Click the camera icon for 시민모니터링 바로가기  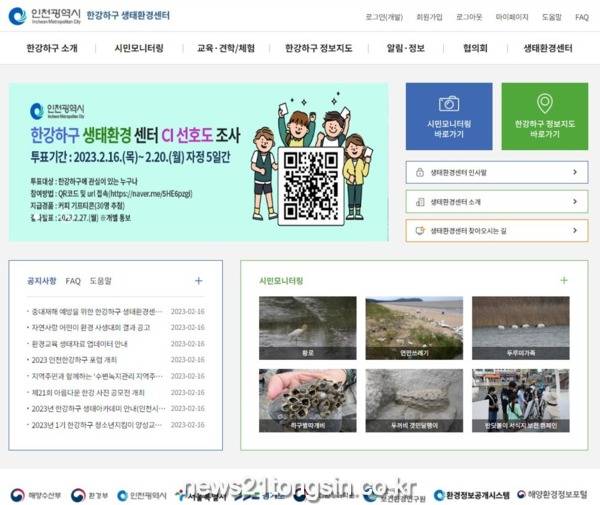point(449,104)
